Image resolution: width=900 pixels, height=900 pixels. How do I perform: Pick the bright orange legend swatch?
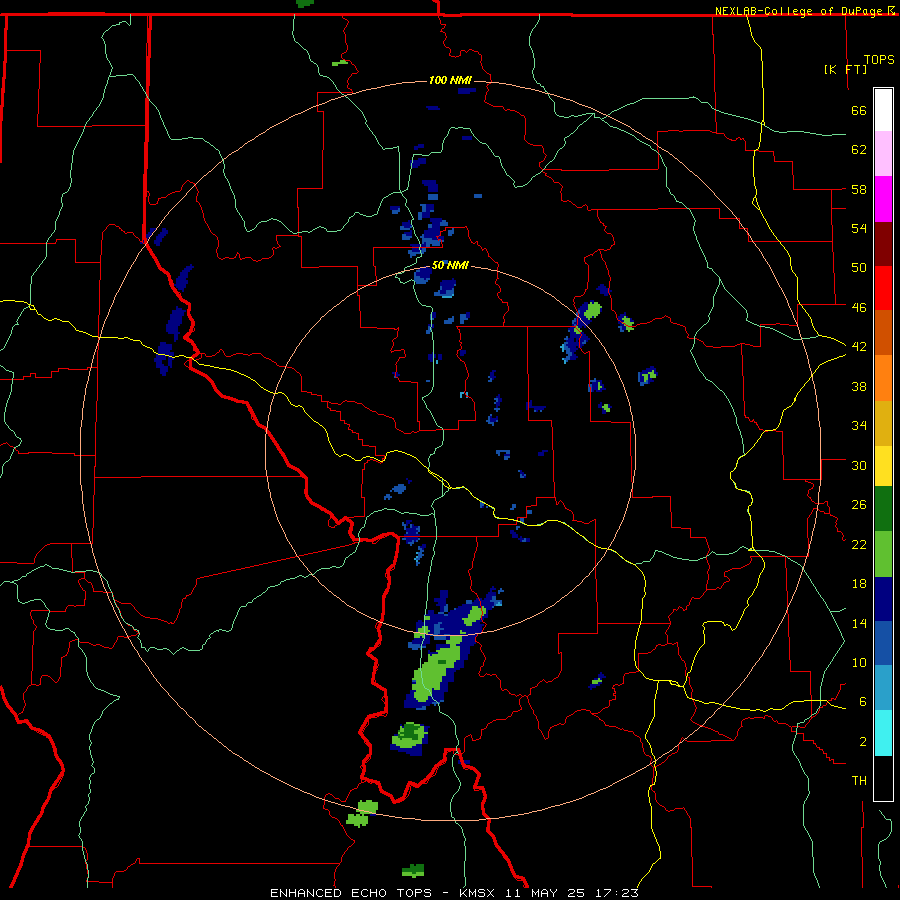(x=883, y=377)
